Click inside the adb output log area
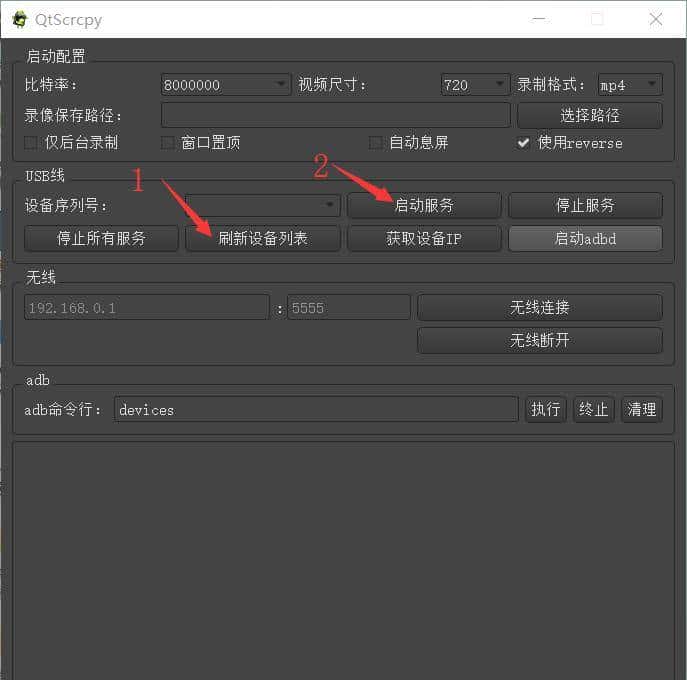Screen dimensions: 687x680 (343, 560)
